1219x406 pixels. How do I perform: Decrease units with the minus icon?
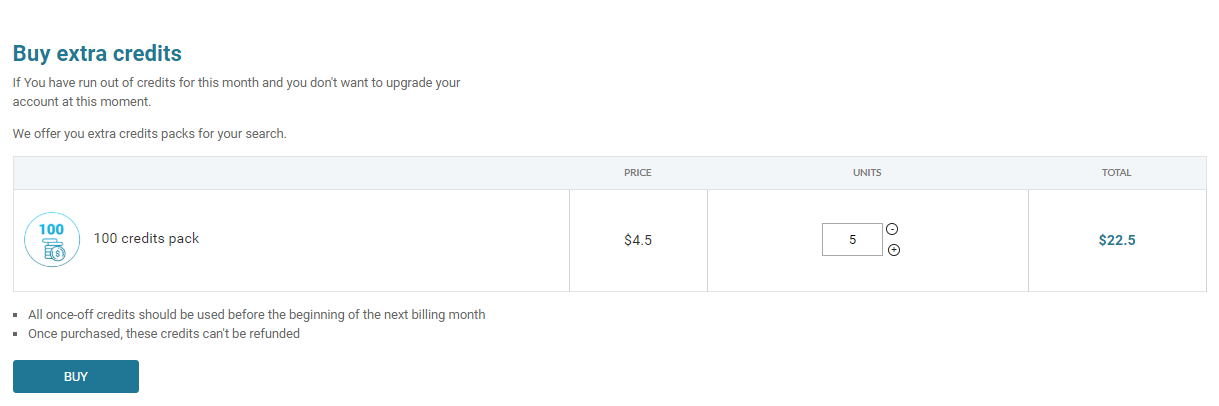pos(892,229)
